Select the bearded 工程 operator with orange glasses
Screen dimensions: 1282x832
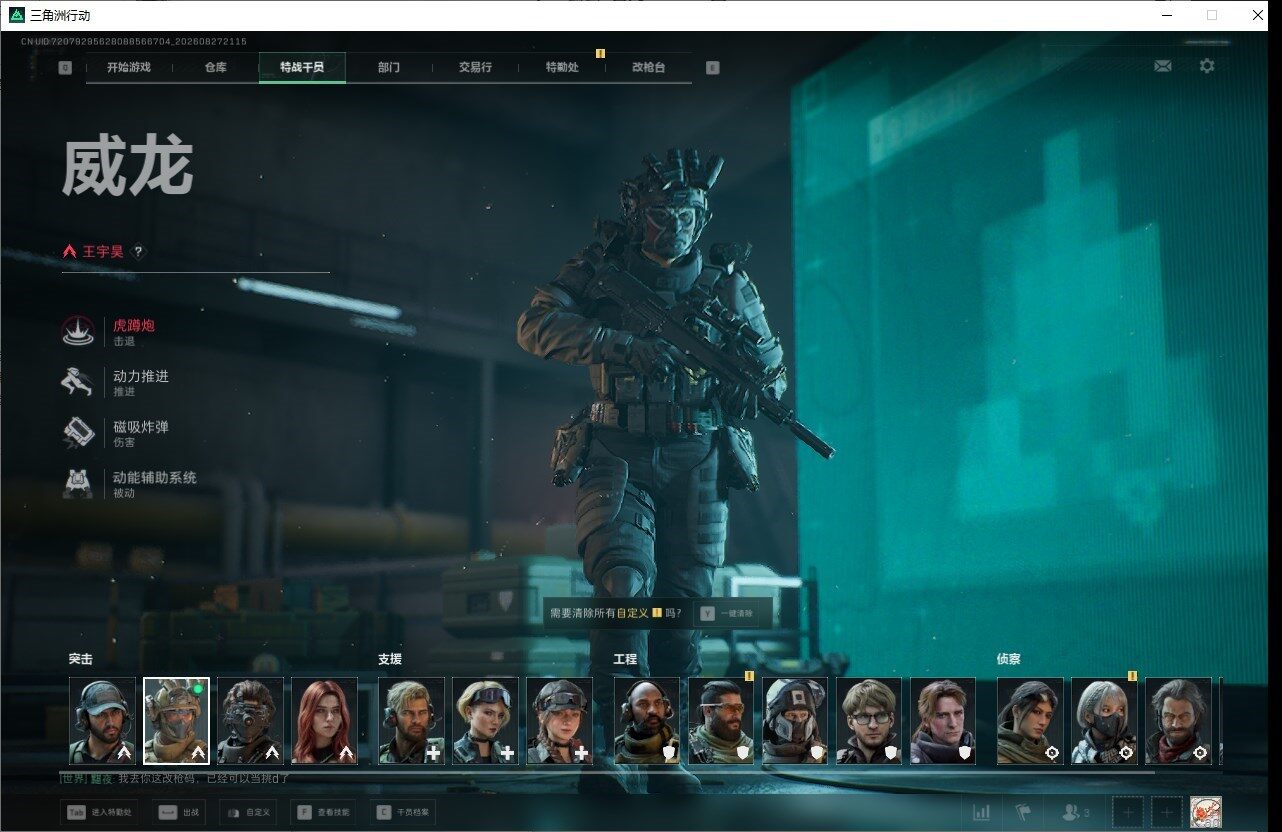coord(720,721)
